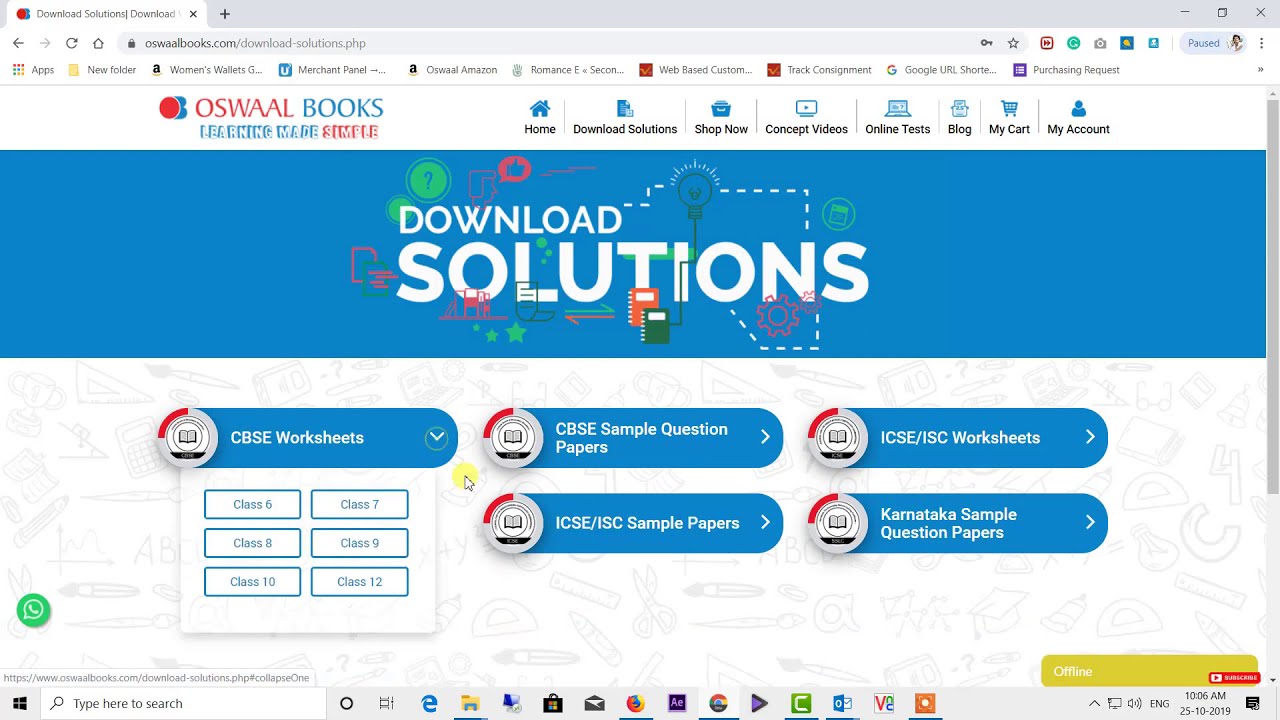
Task: Open Google URL Shortener bookmark
Action: (941, 70)
